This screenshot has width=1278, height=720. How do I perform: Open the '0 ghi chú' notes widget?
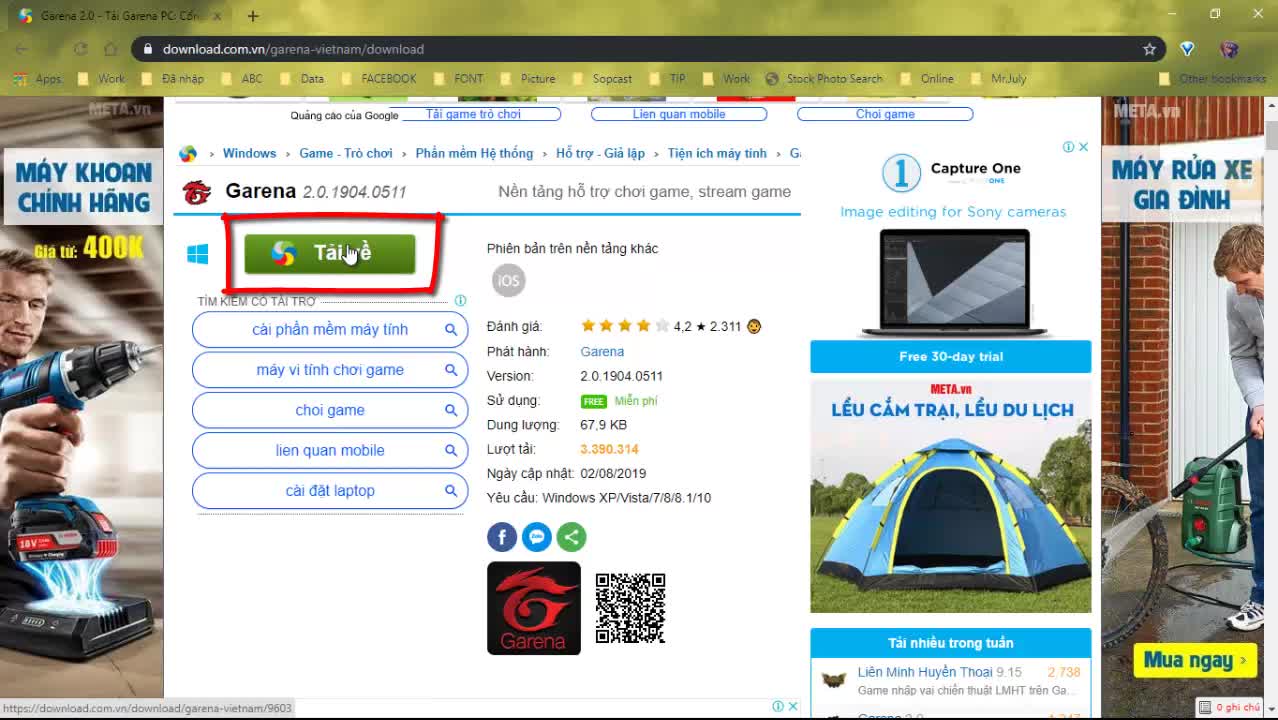(1229, 707)
